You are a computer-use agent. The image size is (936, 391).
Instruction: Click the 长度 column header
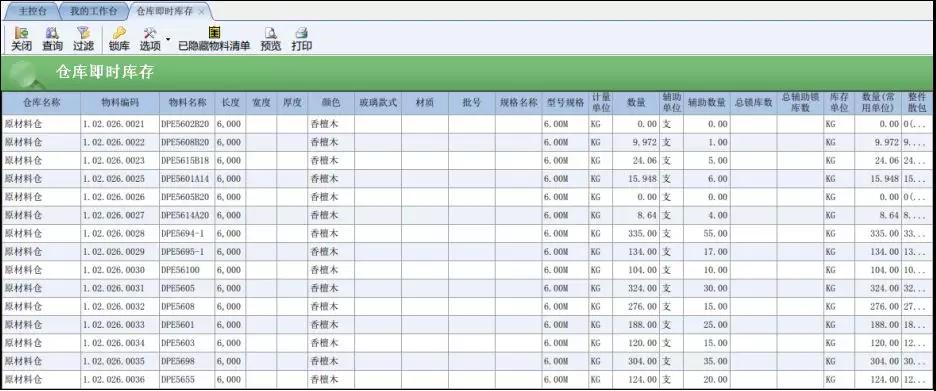tap(230, 103)
